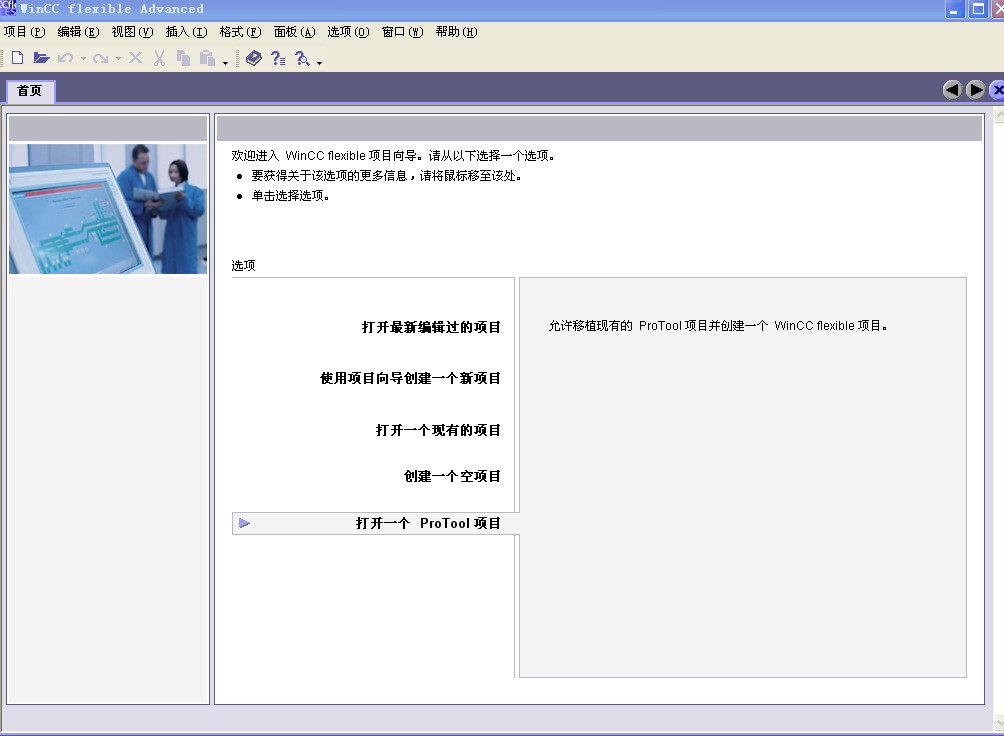Switch to the 首页 tab
The image size is (1004, 736).
(x=30, y=91)
